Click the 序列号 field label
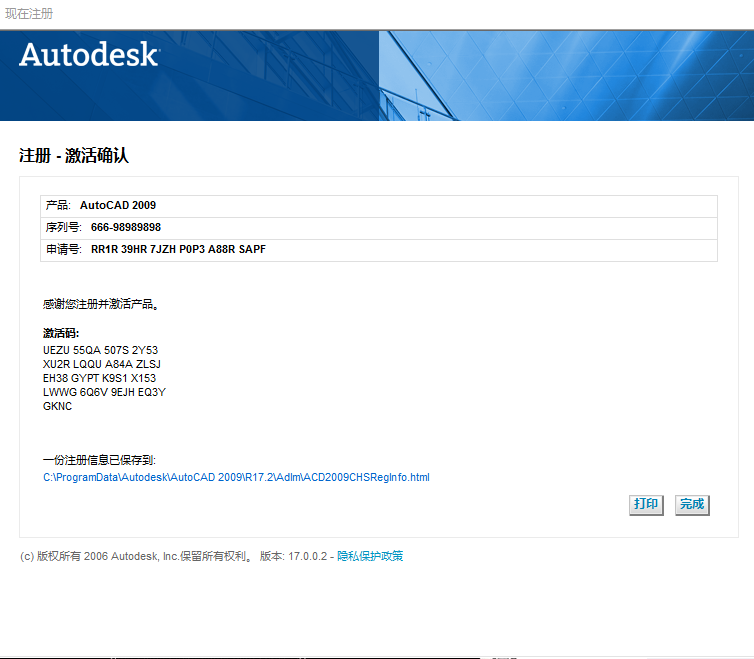Viewport: 754px width, 659px height. pyautogui.click(x=64, y=228)
